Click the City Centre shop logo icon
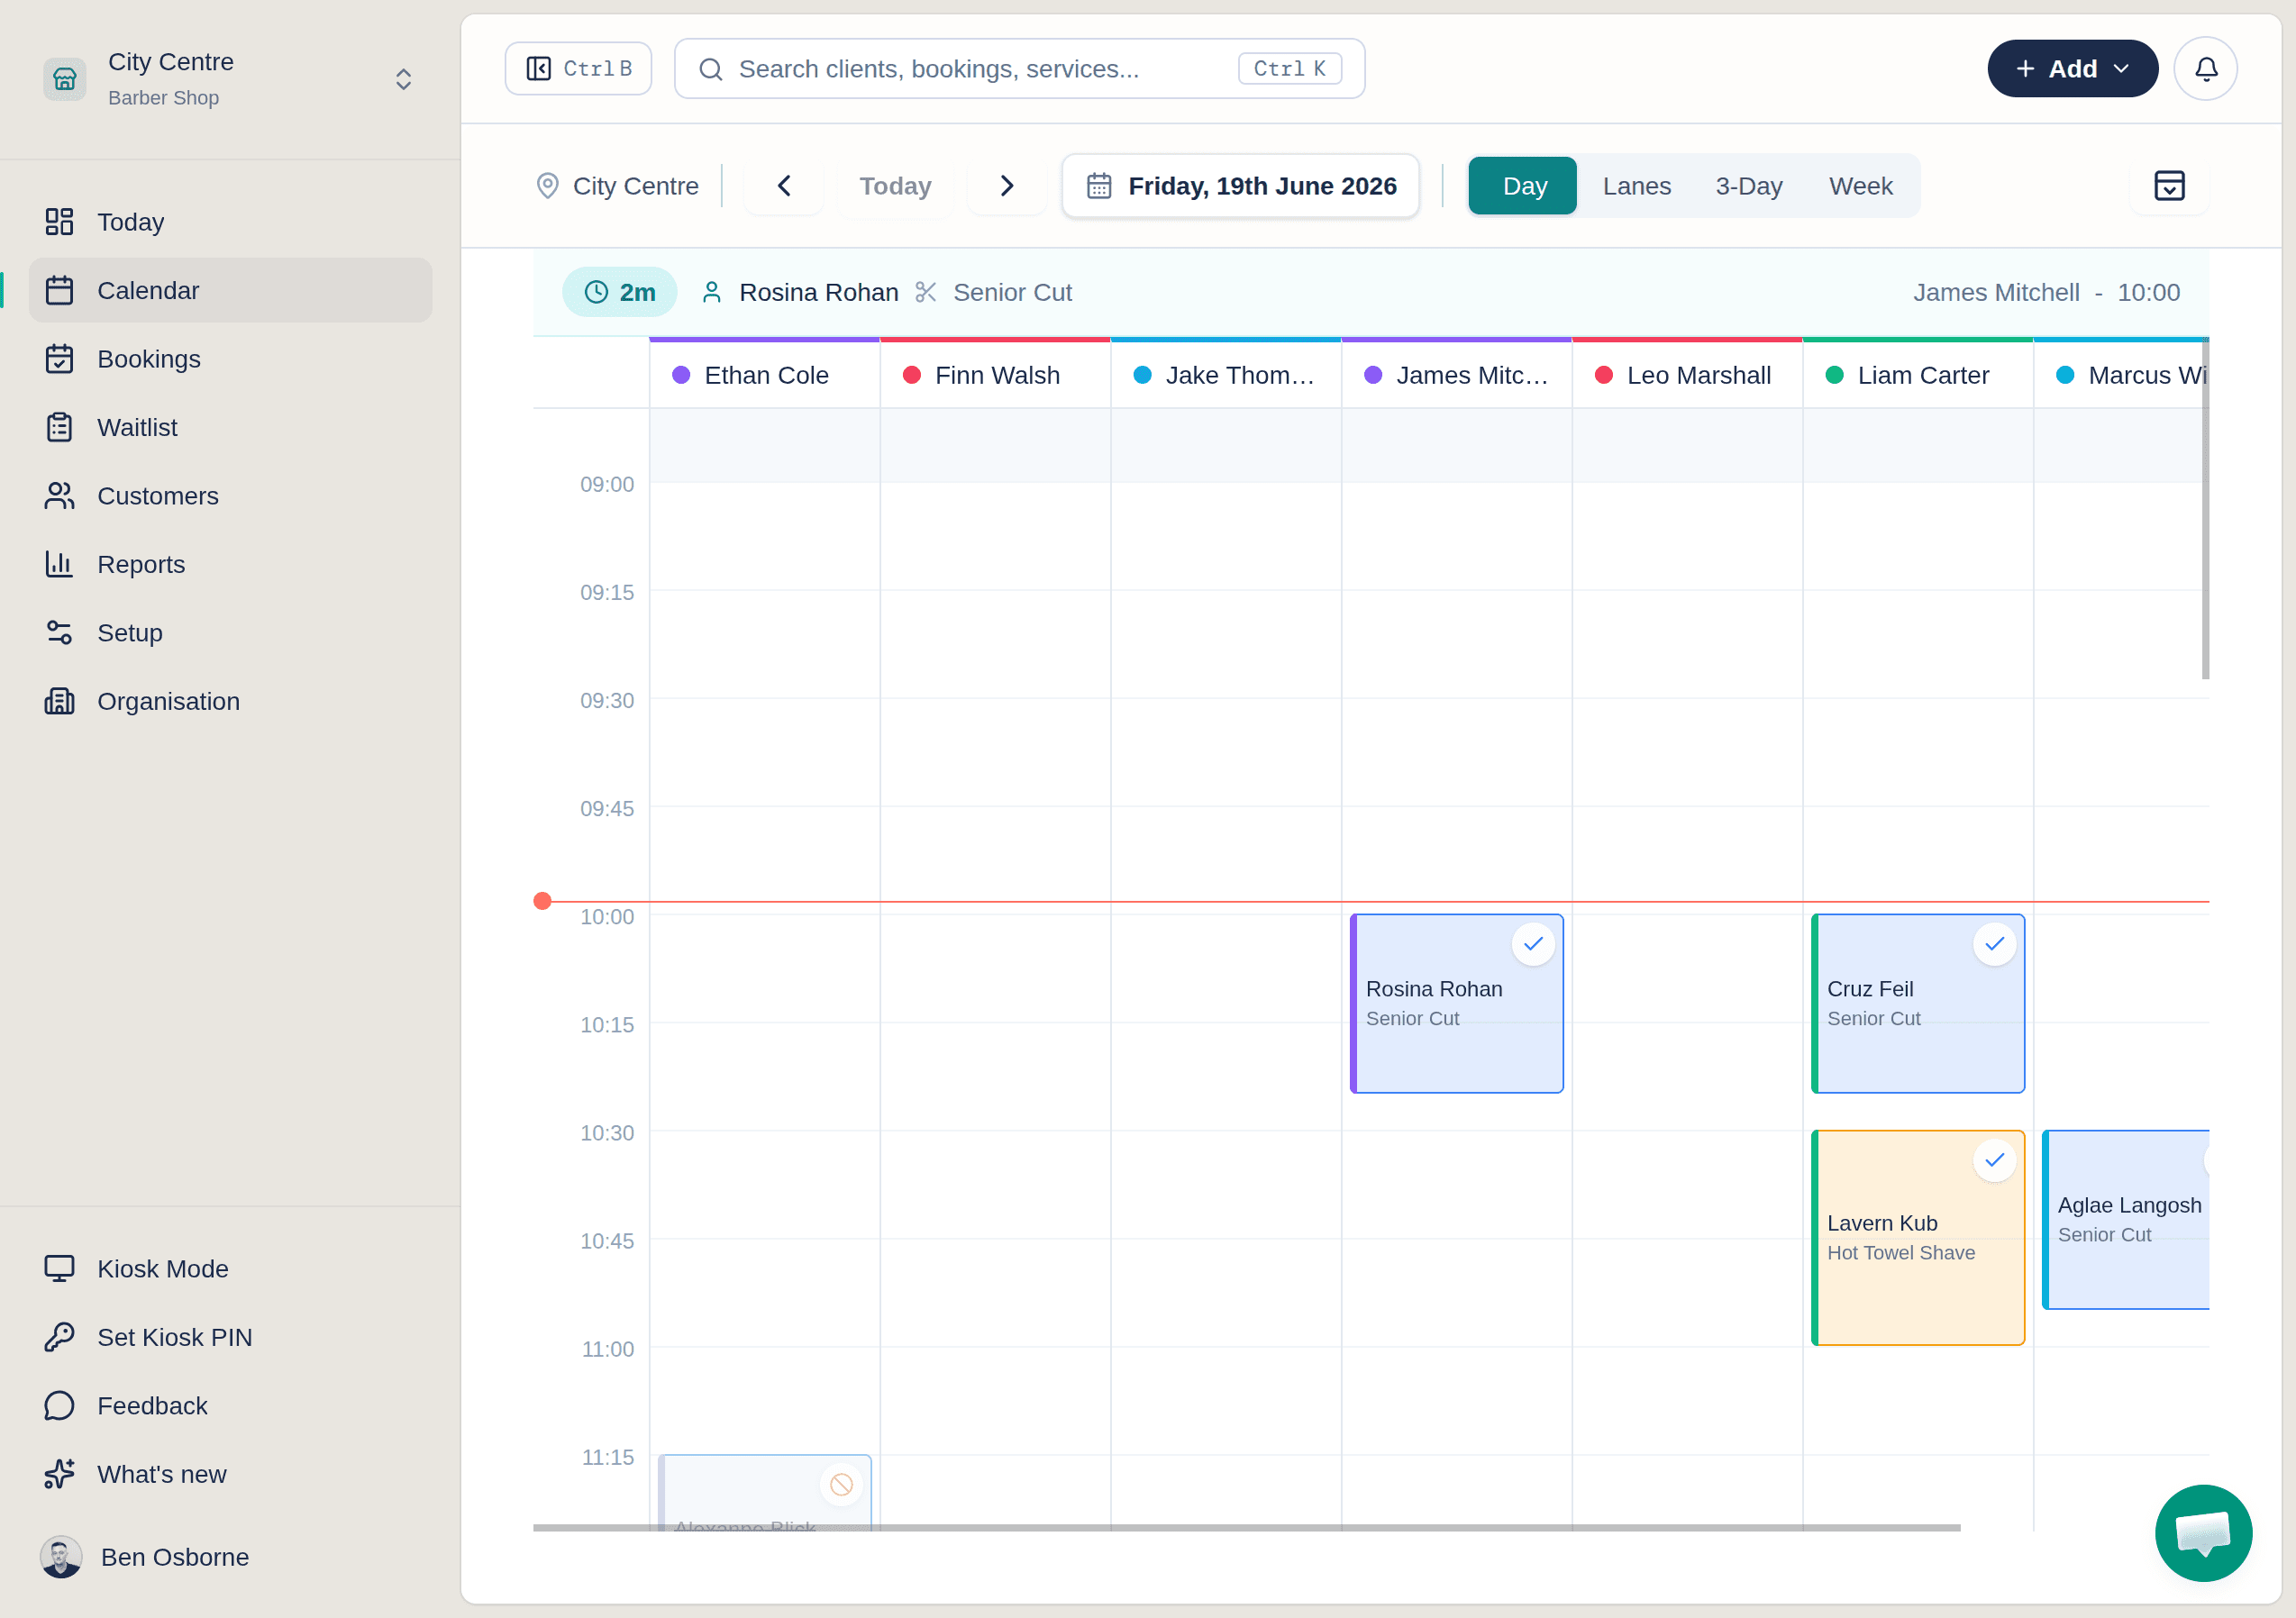2296x1618 pixels. pos(65,79)
